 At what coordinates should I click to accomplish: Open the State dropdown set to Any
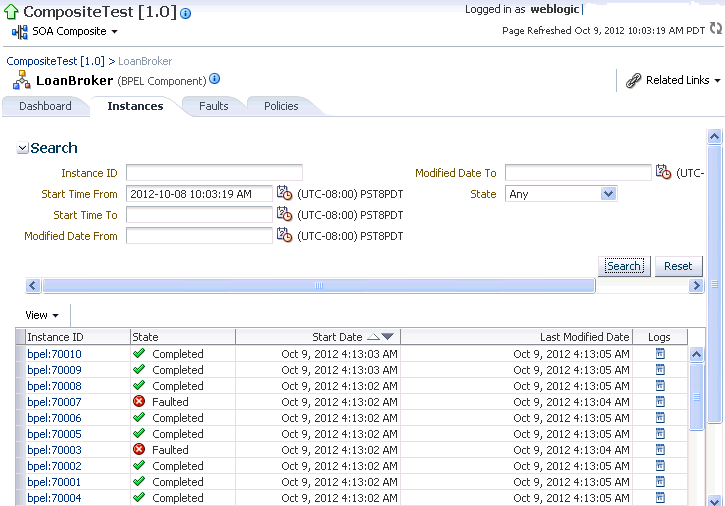(561, 194)
